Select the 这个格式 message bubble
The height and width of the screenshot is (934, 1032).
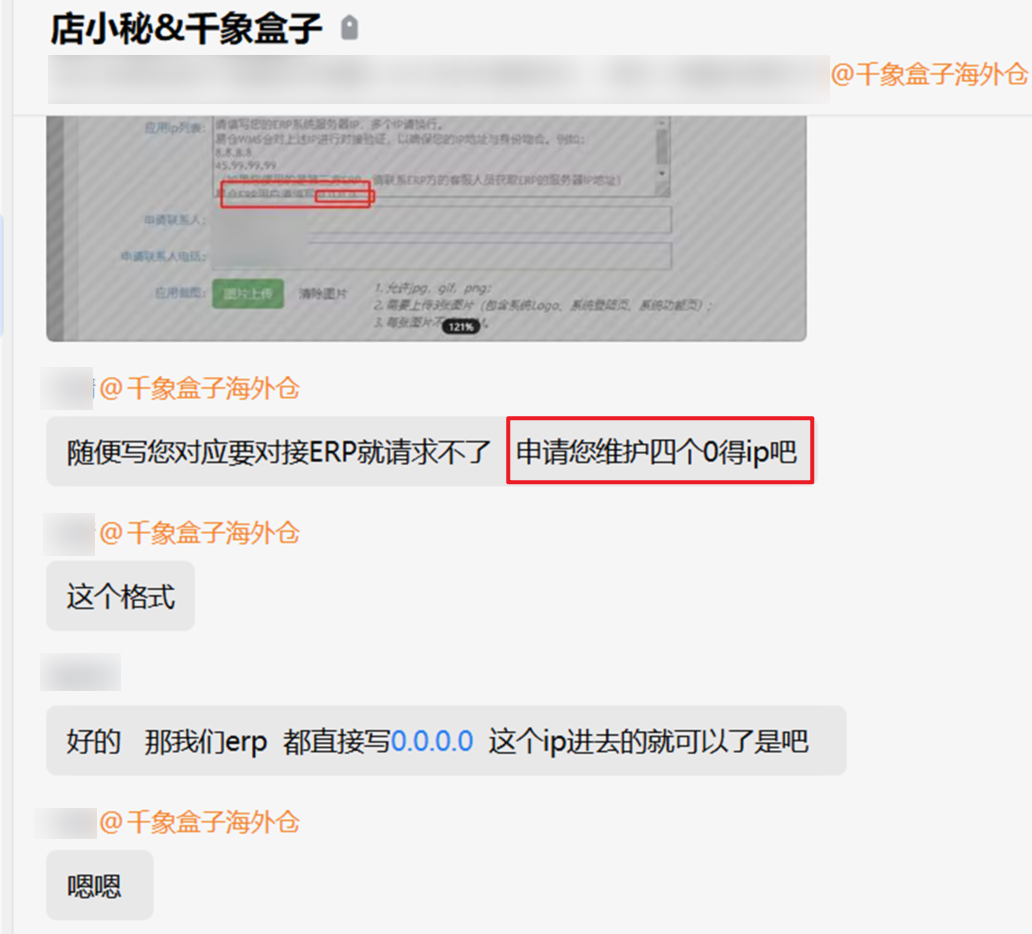(120, 596)
